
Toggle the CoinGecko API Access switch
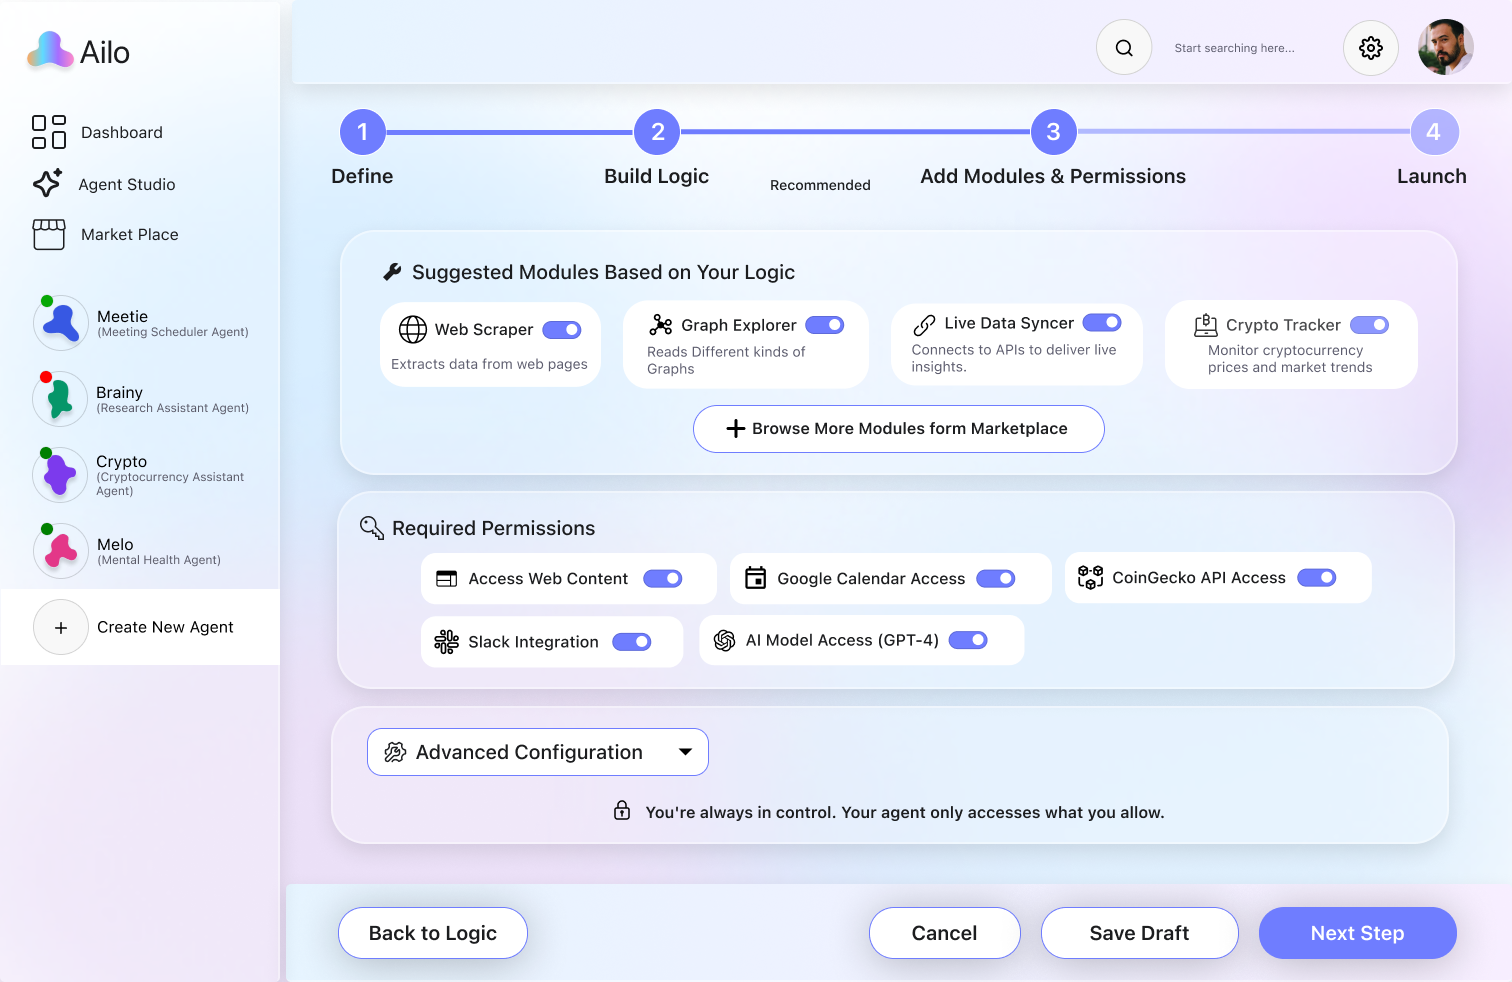[x=1316, y=578]
